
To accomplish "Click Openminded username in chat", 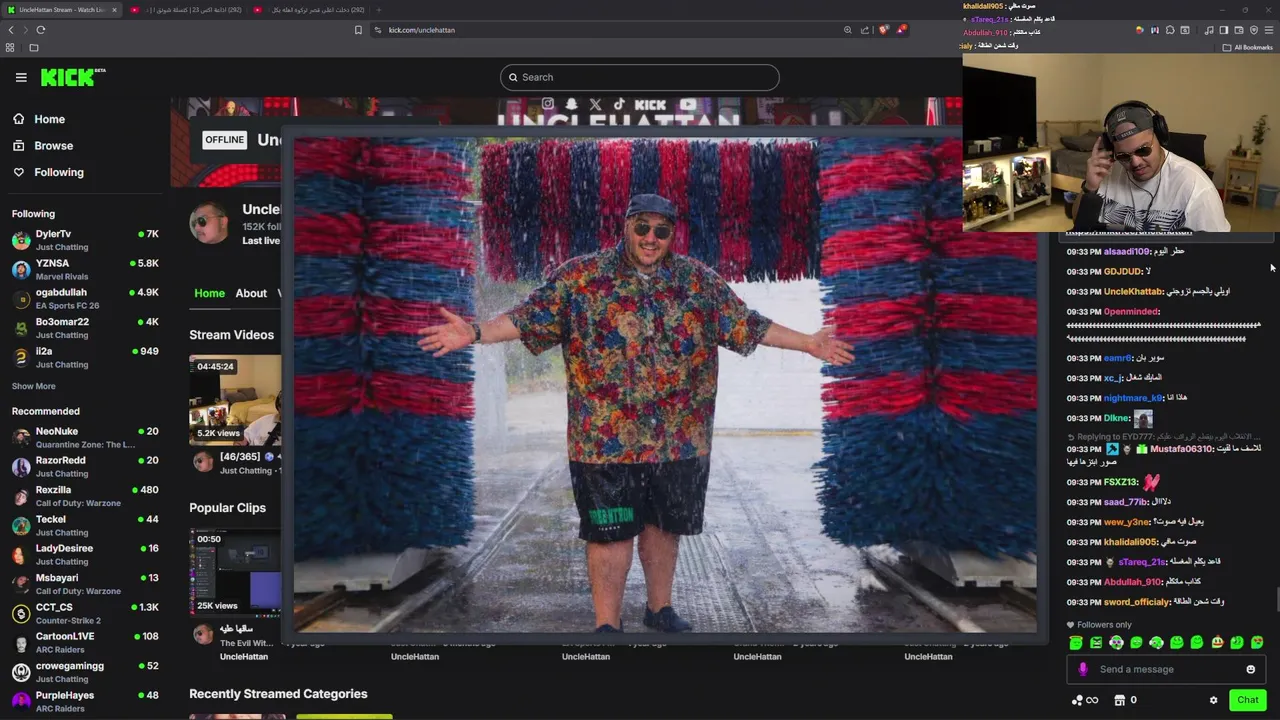I will (x=1130, y=312).
